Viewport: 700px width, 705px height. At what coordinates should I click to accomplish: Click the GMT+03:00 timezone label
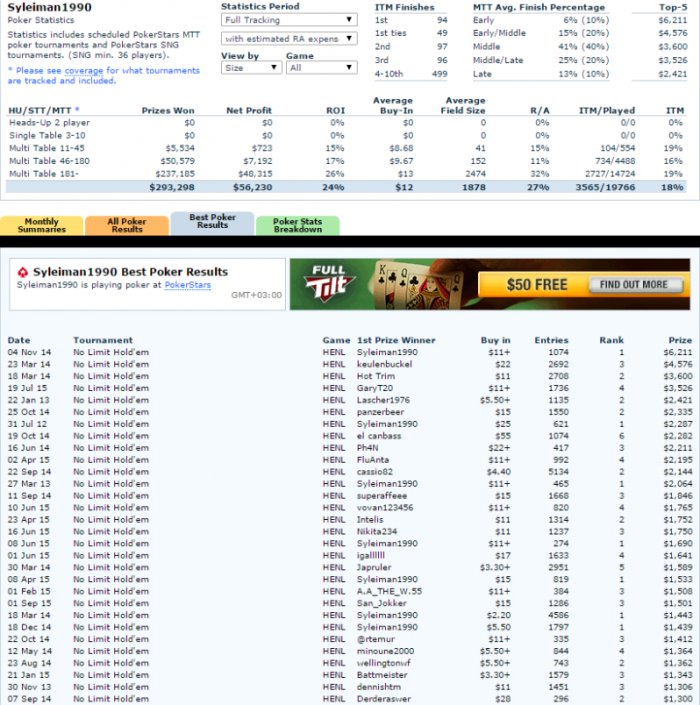(x=256, y=295)
